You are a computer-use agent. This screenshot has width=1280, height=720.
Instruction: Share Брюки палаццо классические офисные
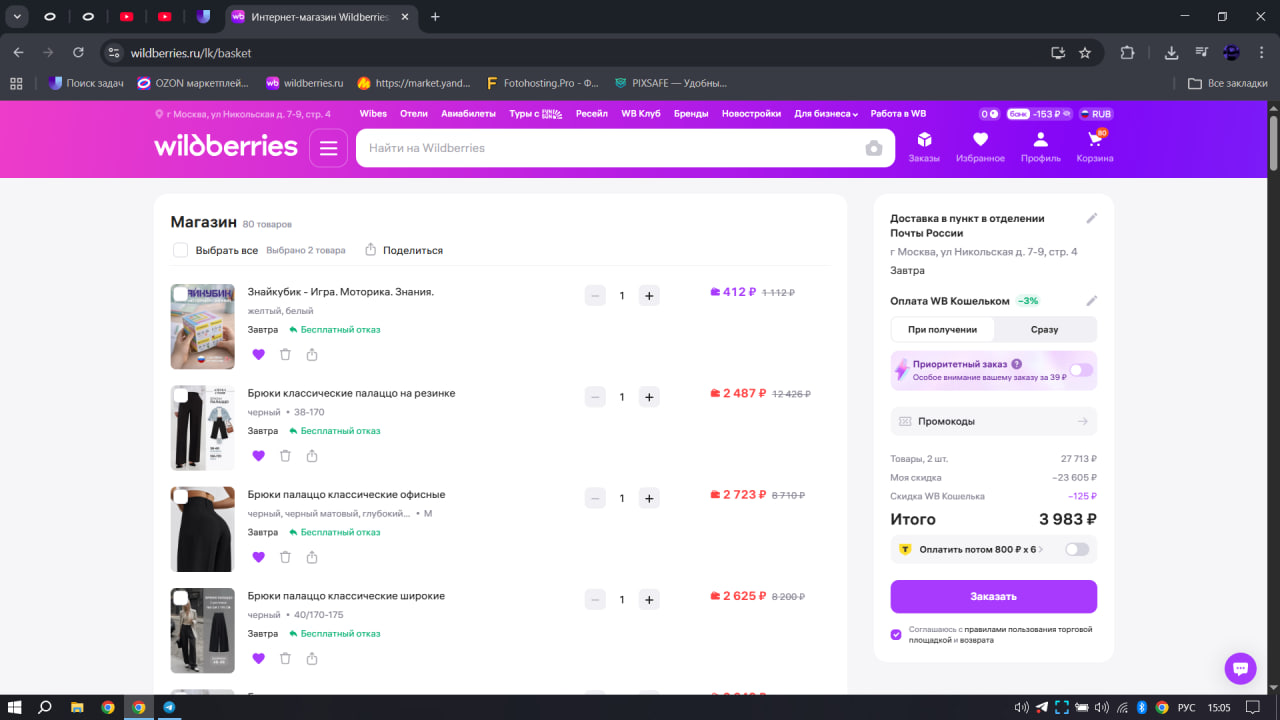pos(312,557)
